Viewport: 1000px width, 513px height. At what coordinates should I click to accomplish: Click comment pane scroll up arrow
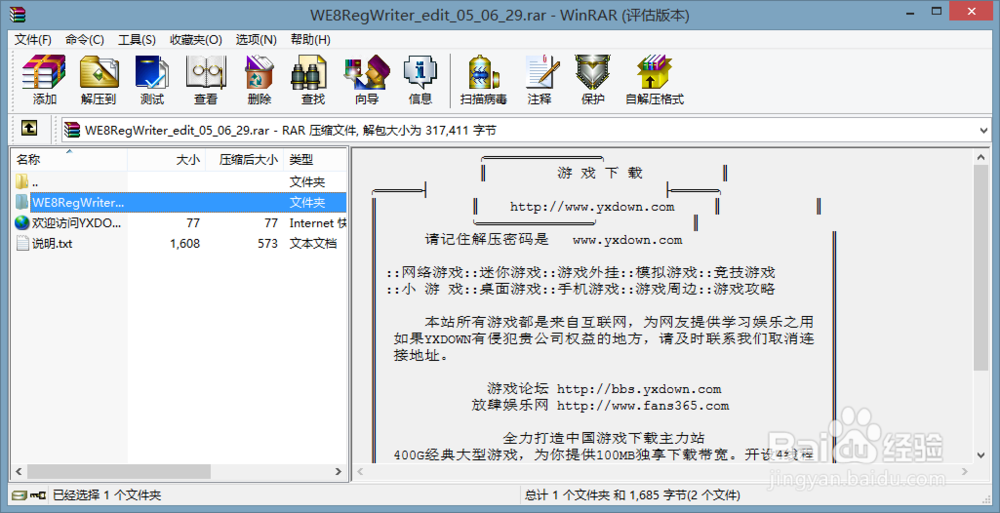pos(981,157)
